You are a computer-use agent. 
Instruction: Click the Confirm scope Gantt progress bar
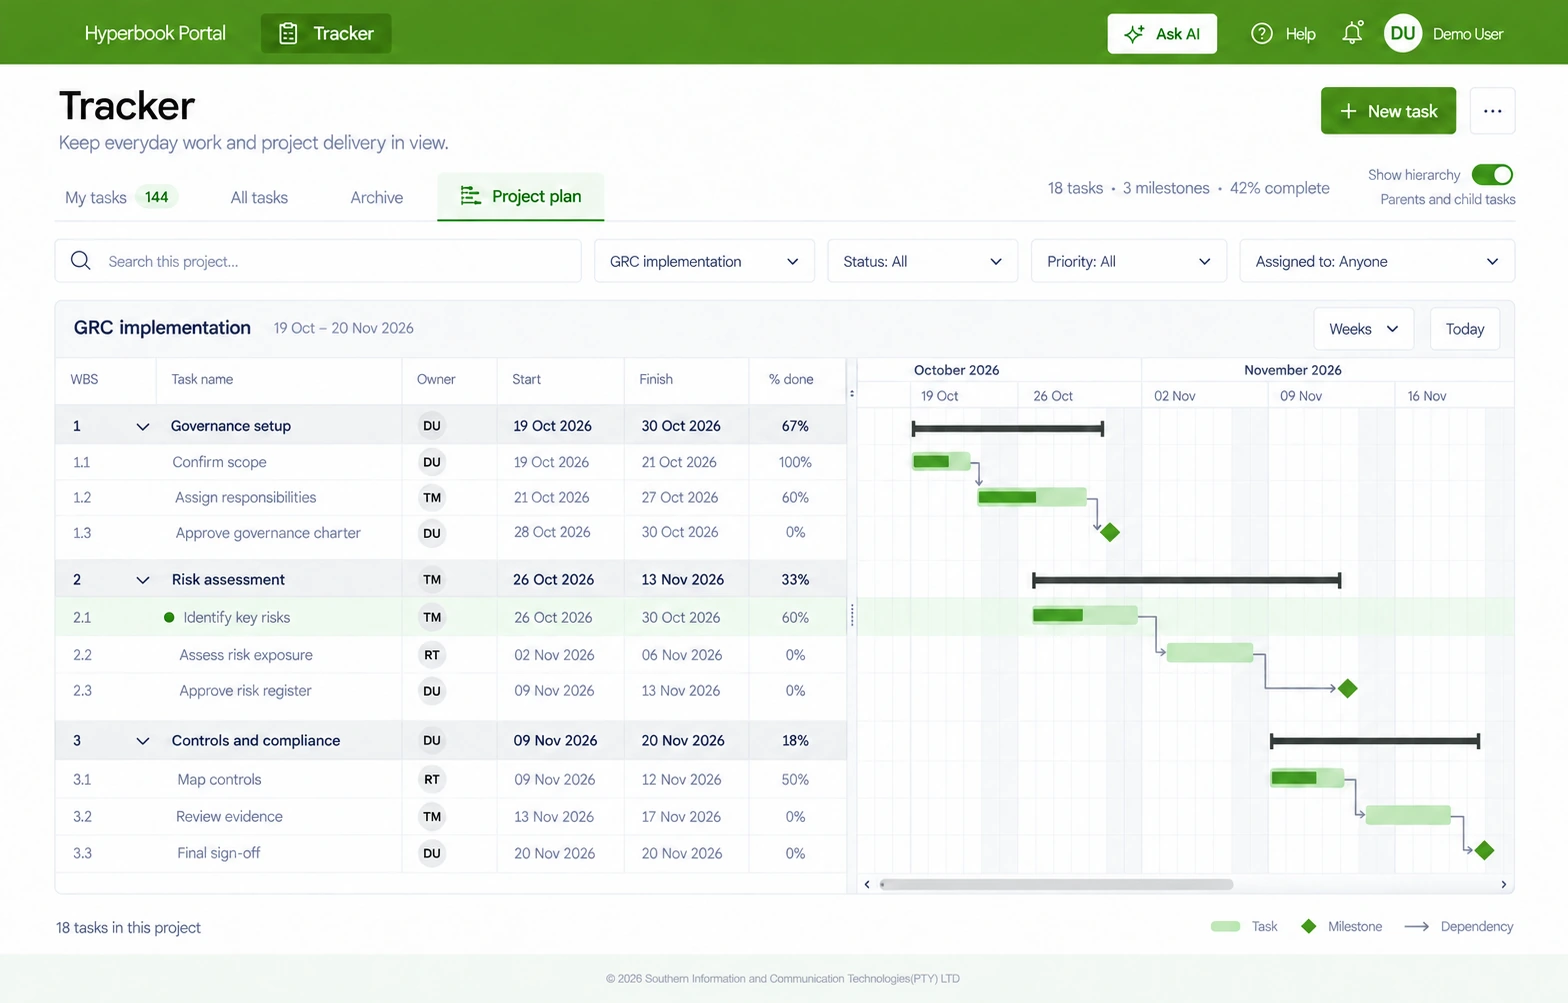941,461
